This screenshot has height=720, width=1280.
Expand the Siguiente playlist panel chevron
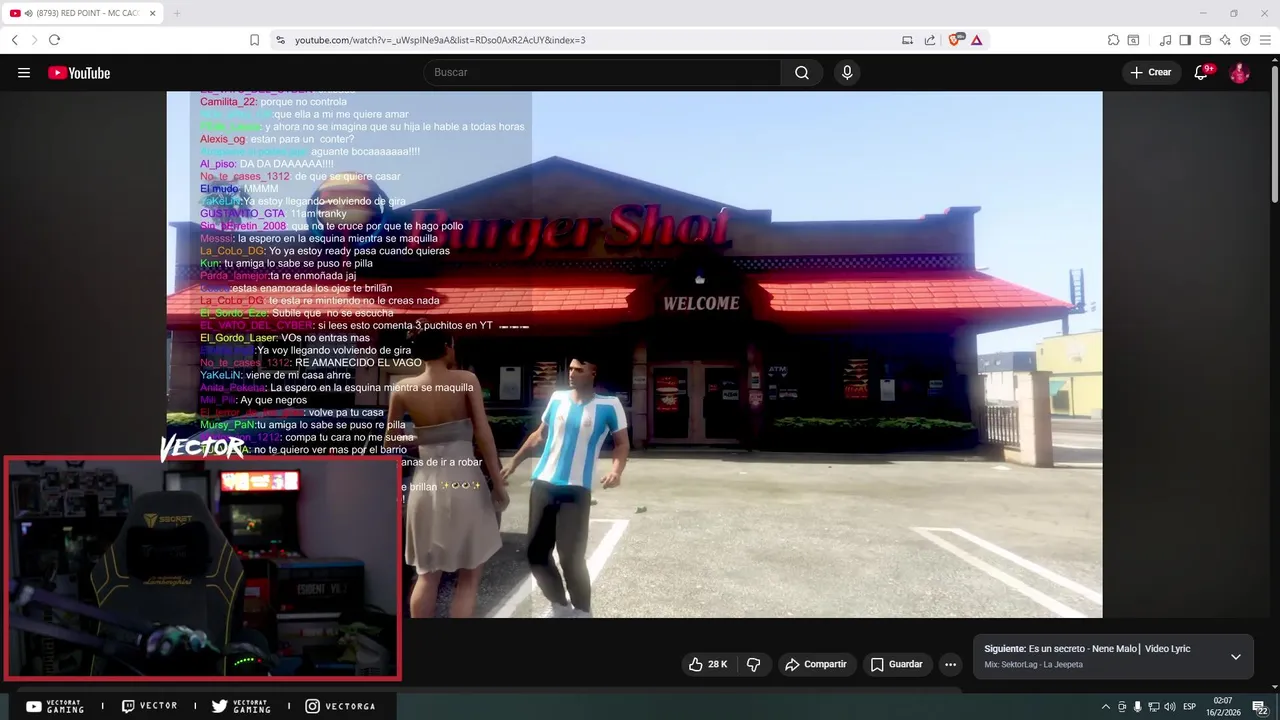(x=1235, y=657)
